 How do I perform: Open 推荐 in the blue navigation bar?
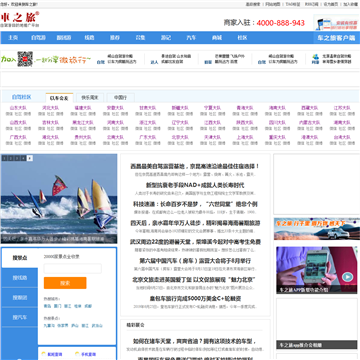point(115,38)
